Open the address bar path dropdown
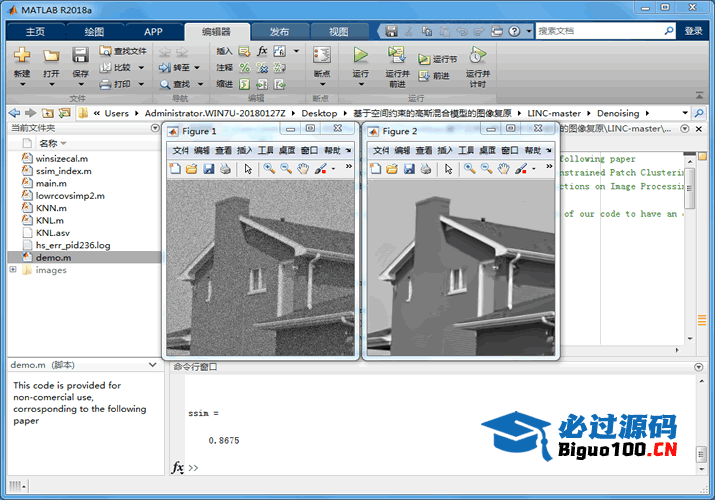715x500 pixels. [x=685, y=113]
